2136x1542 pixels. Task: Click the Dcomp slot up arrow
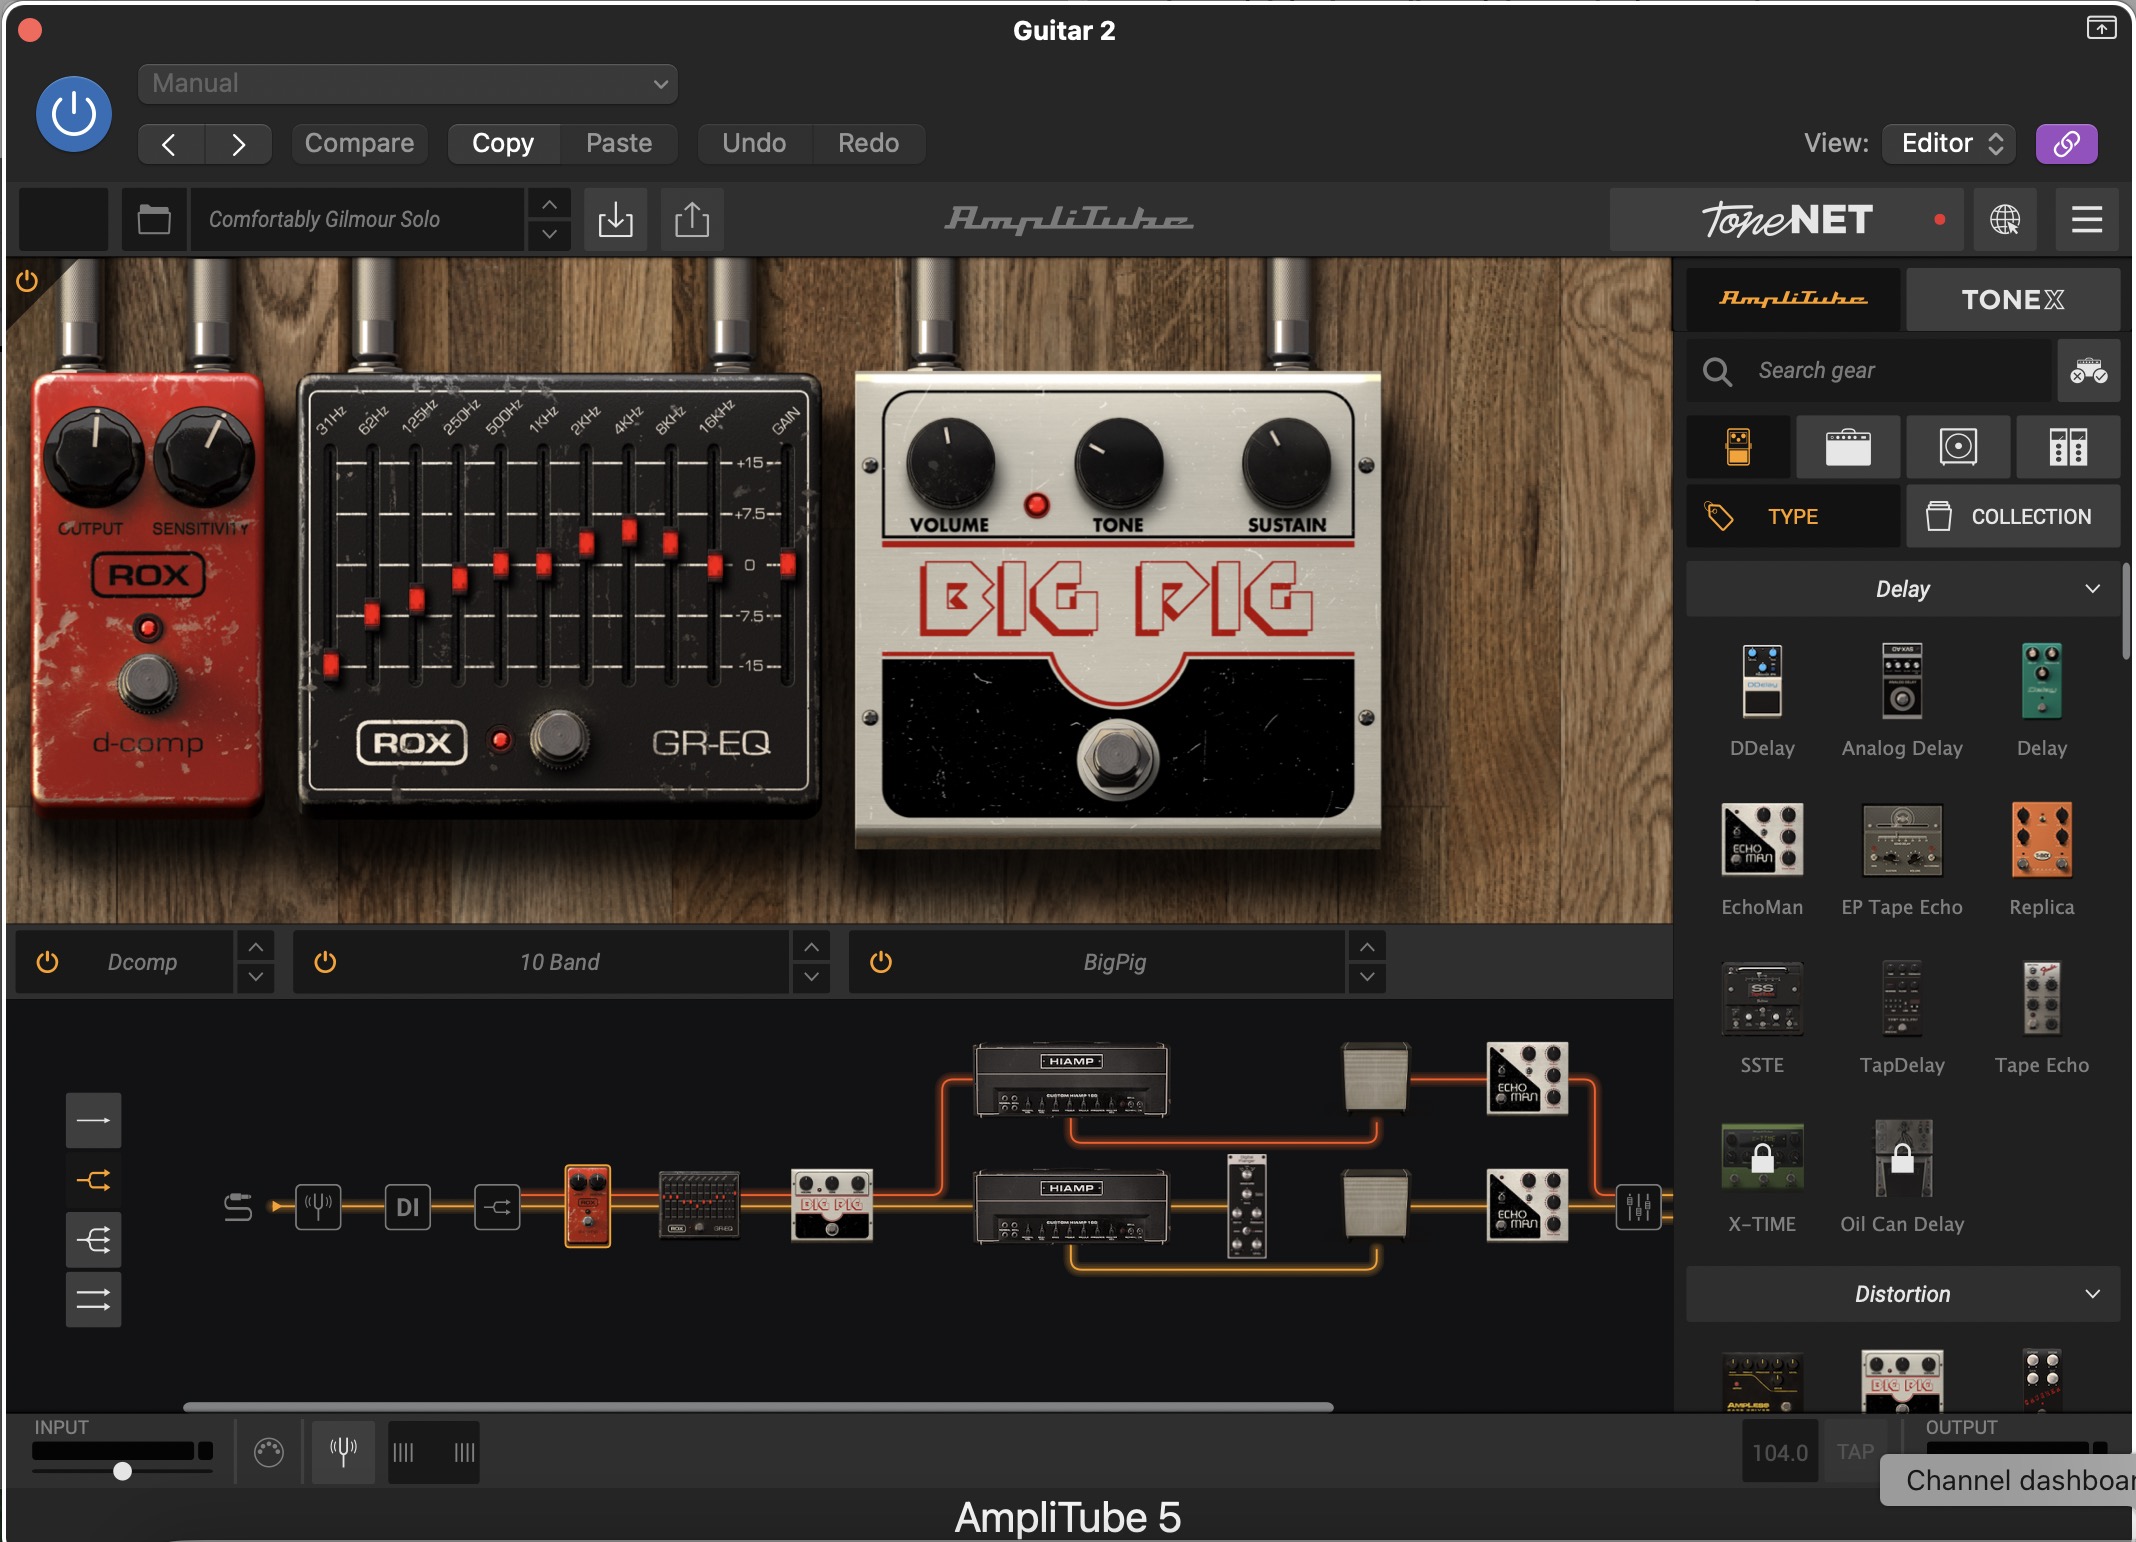click(256, 946)
